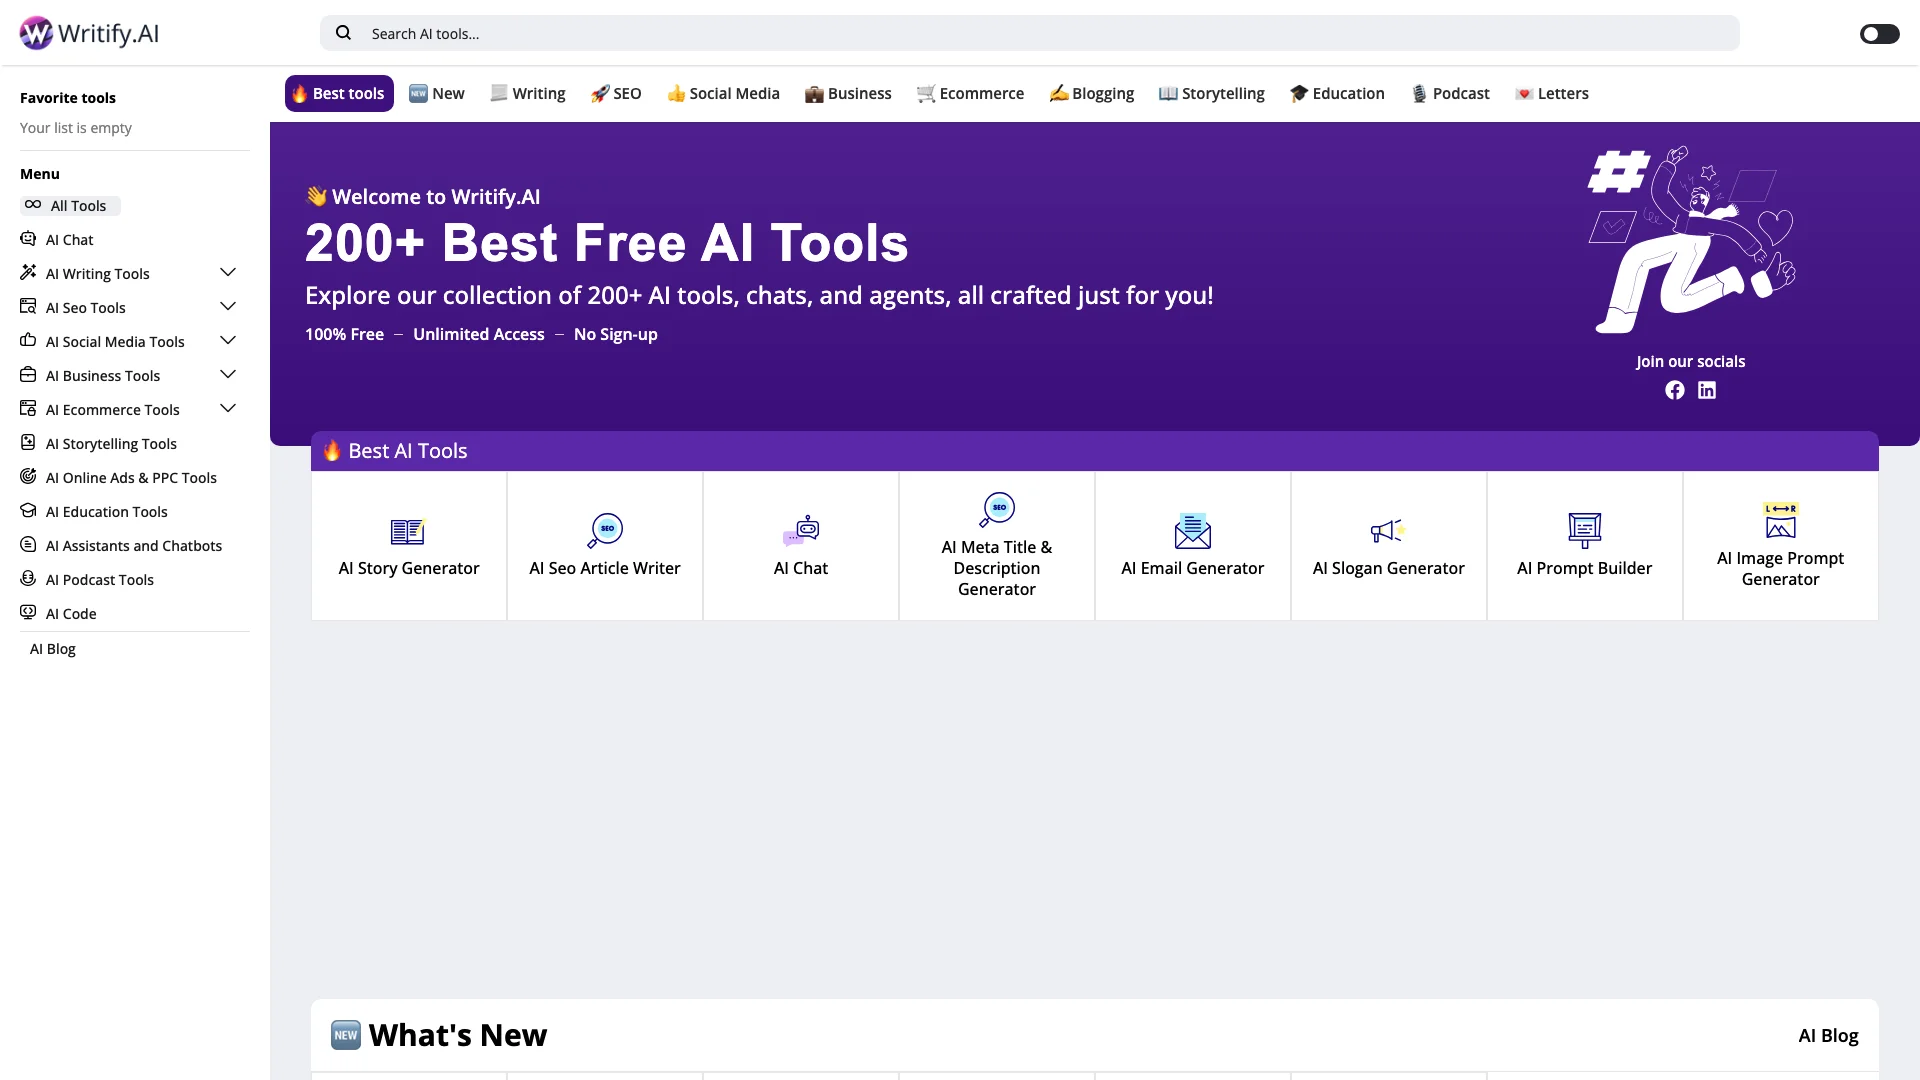Open the AI Podcast Tools link
The width and height of the screenshot is (1920, 1080).
coord(100,579)
